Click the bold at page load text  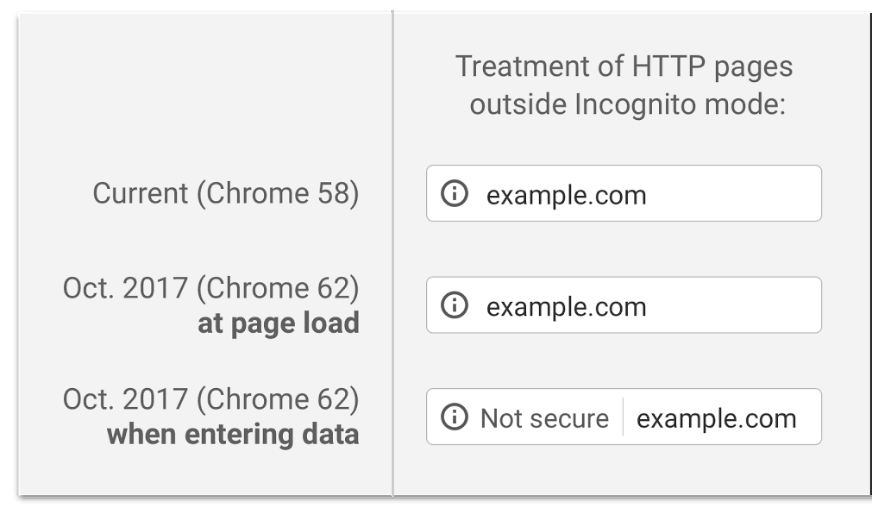tap(279, 324)
